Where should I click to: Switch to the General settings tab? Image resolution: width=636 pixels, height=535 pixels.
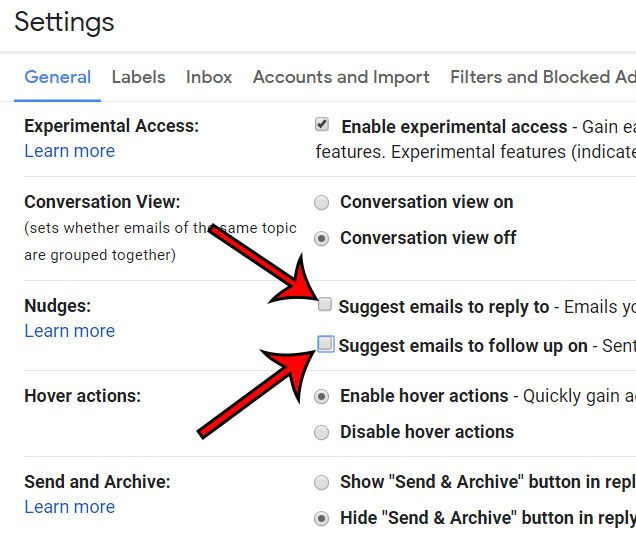57,77
